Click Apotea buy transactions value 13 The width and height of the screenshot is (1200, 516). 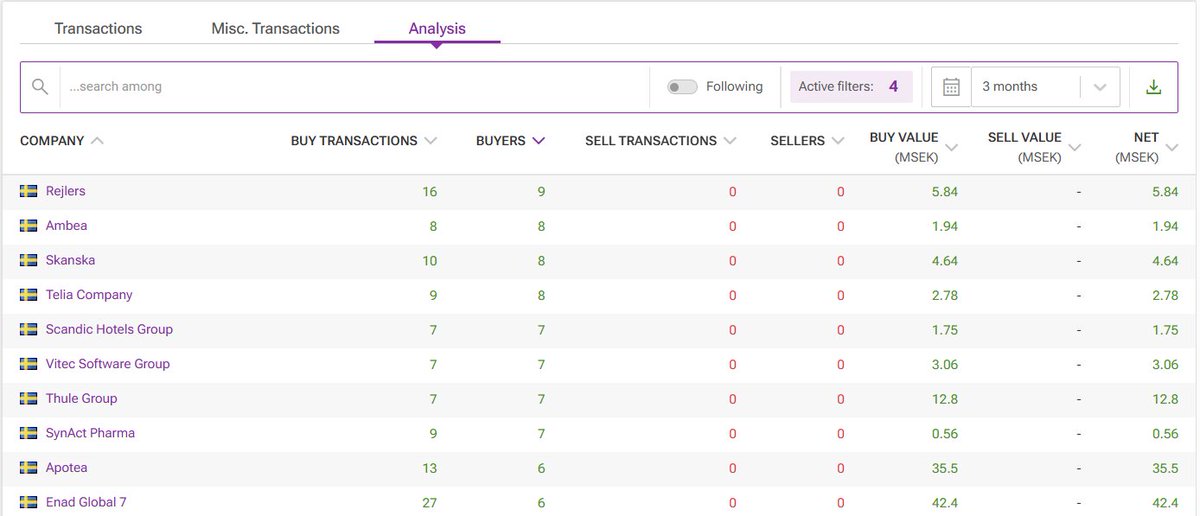pos(430,468)
